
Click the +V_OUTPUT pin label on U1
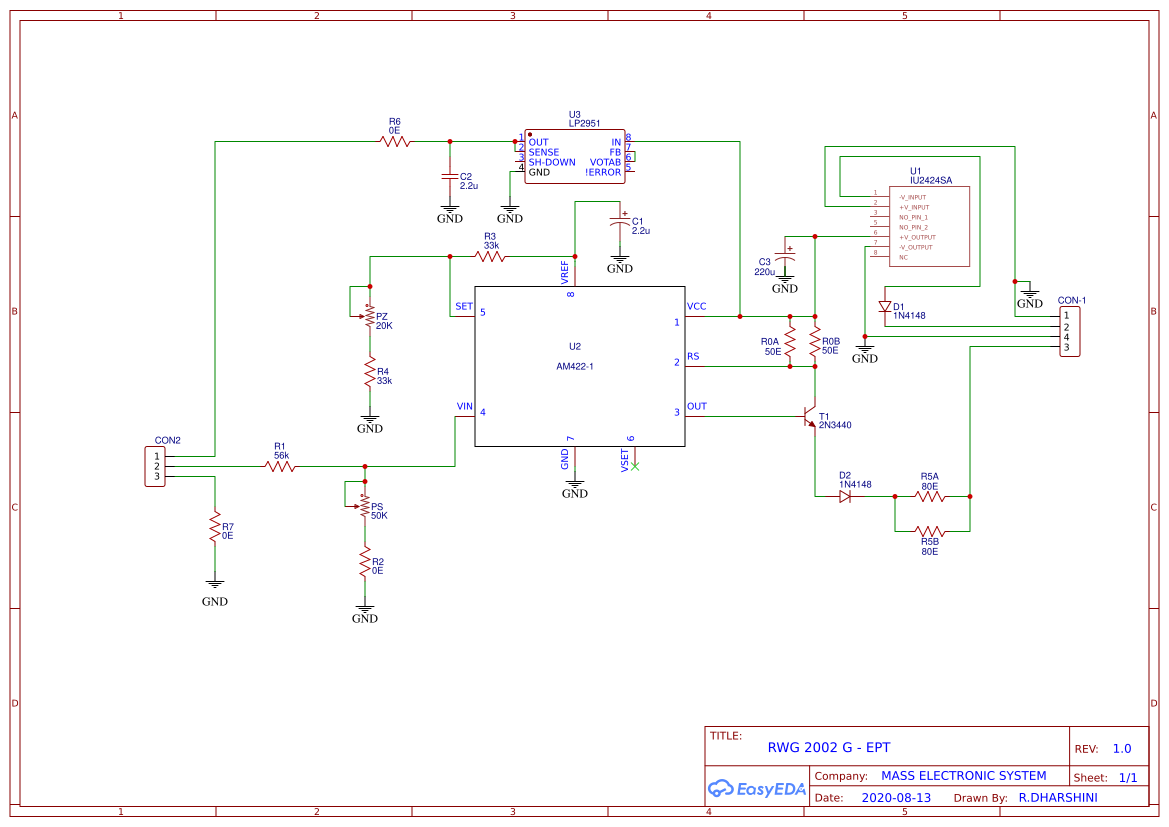click(917, 237)
